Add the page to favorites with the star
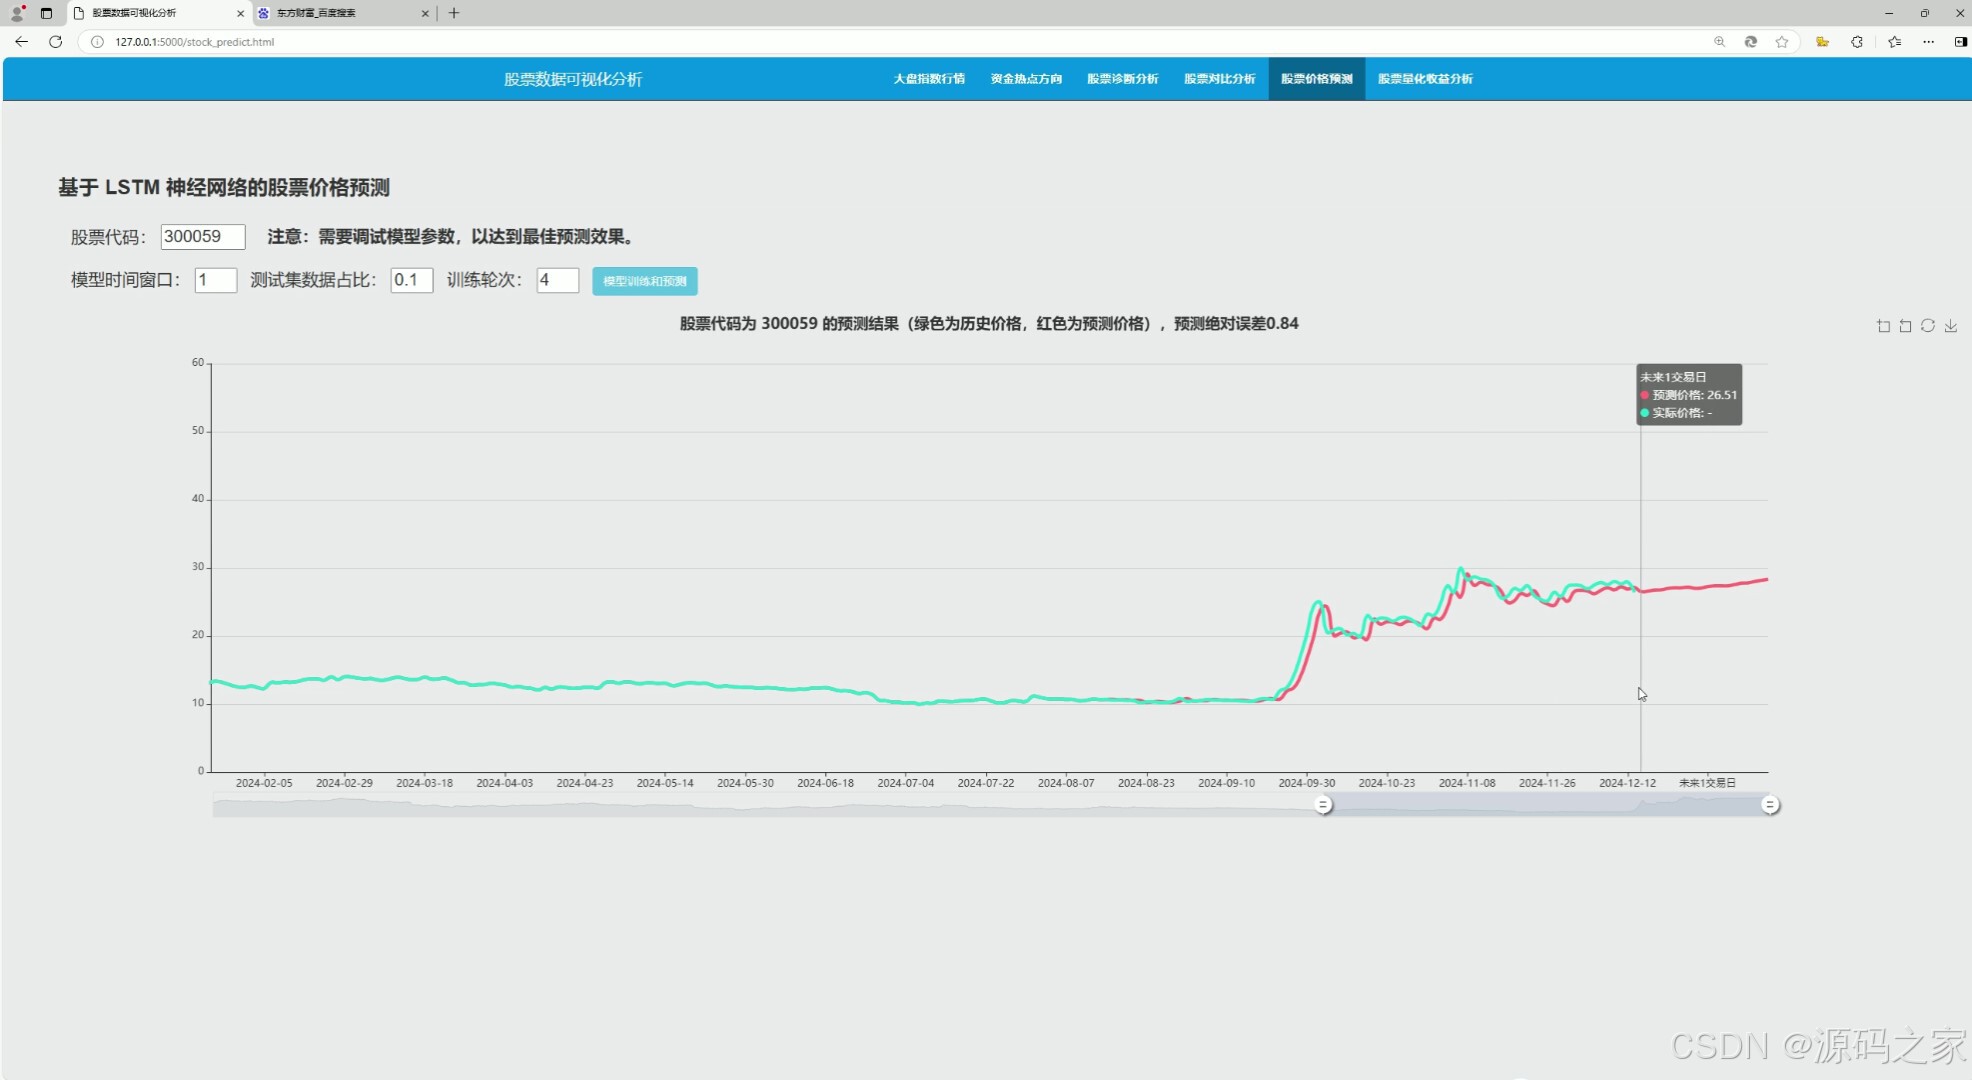1972x1080 pixels. [x=1782, y=42]
